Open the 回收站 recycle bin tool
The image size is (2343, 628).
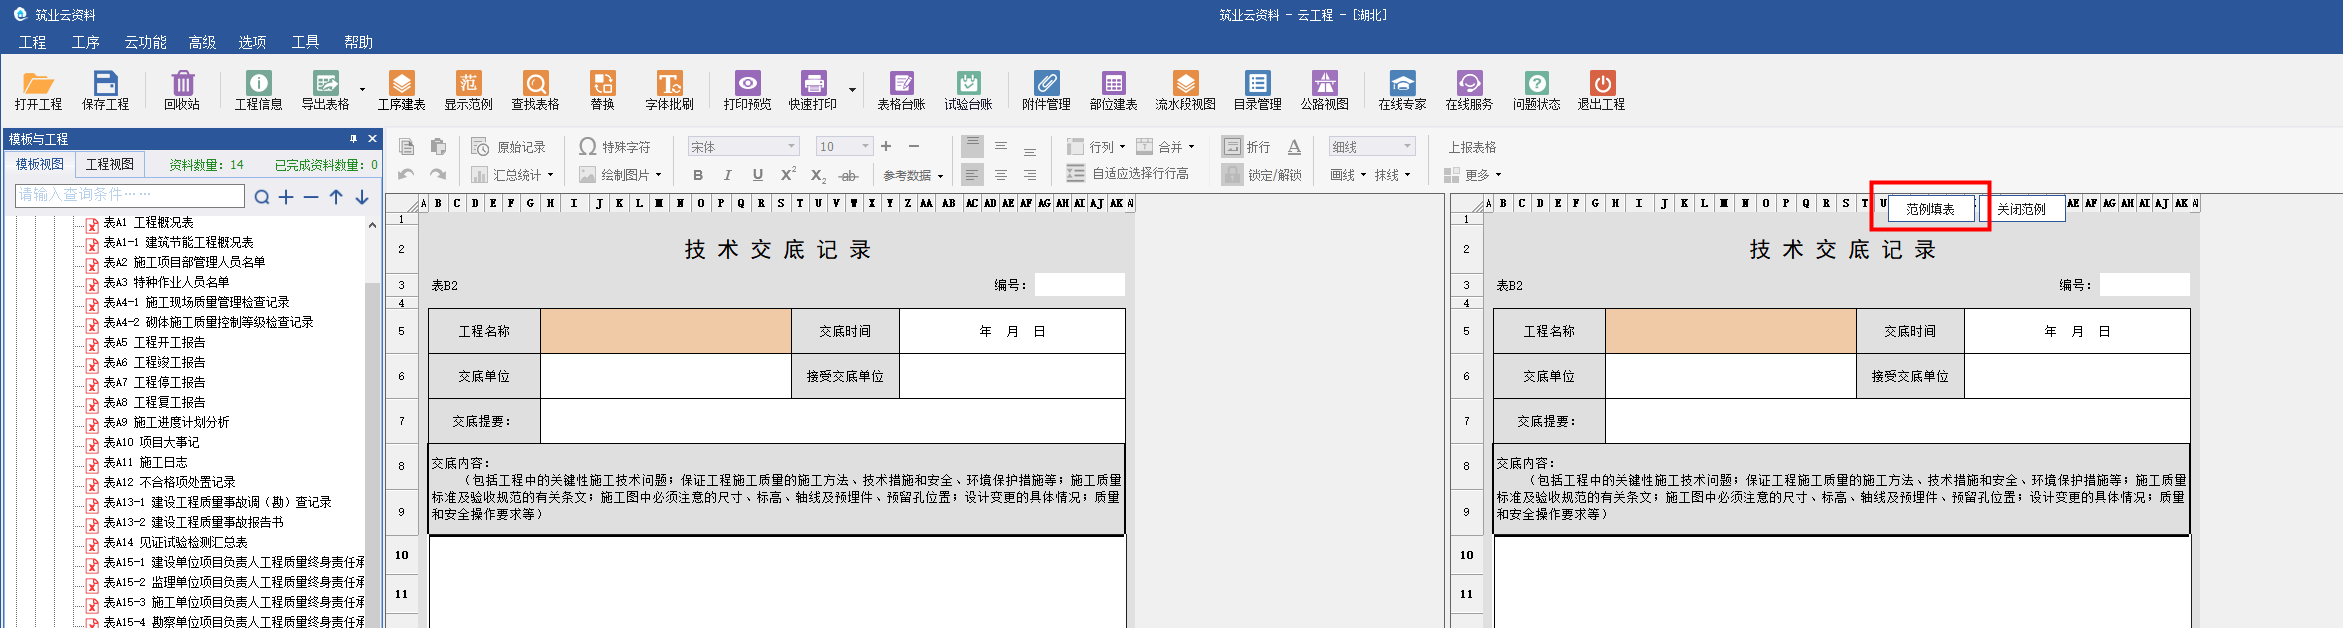182,90
